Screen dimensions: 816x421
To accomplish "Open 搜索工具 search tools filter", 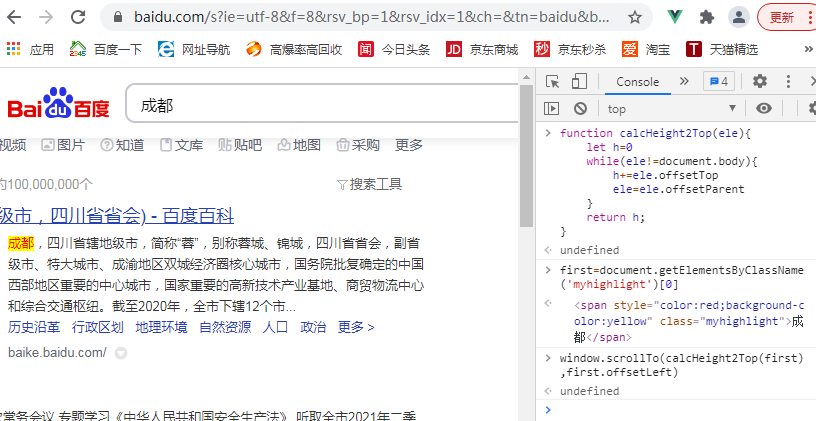I will coord(370,184).
